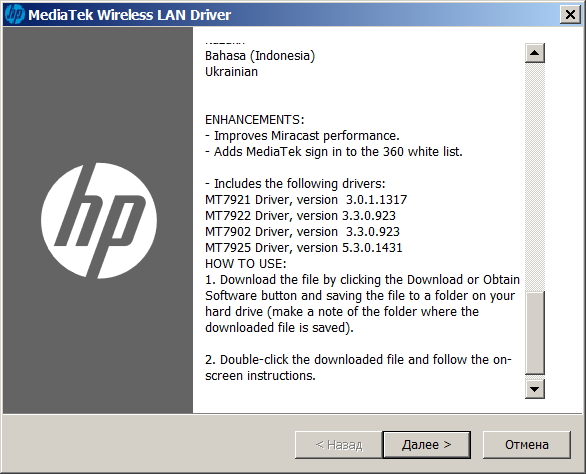586x474 pixels.
Task: Click the 'Bahasa (Indonesia)' text line
Action: (x=260, y=56)
